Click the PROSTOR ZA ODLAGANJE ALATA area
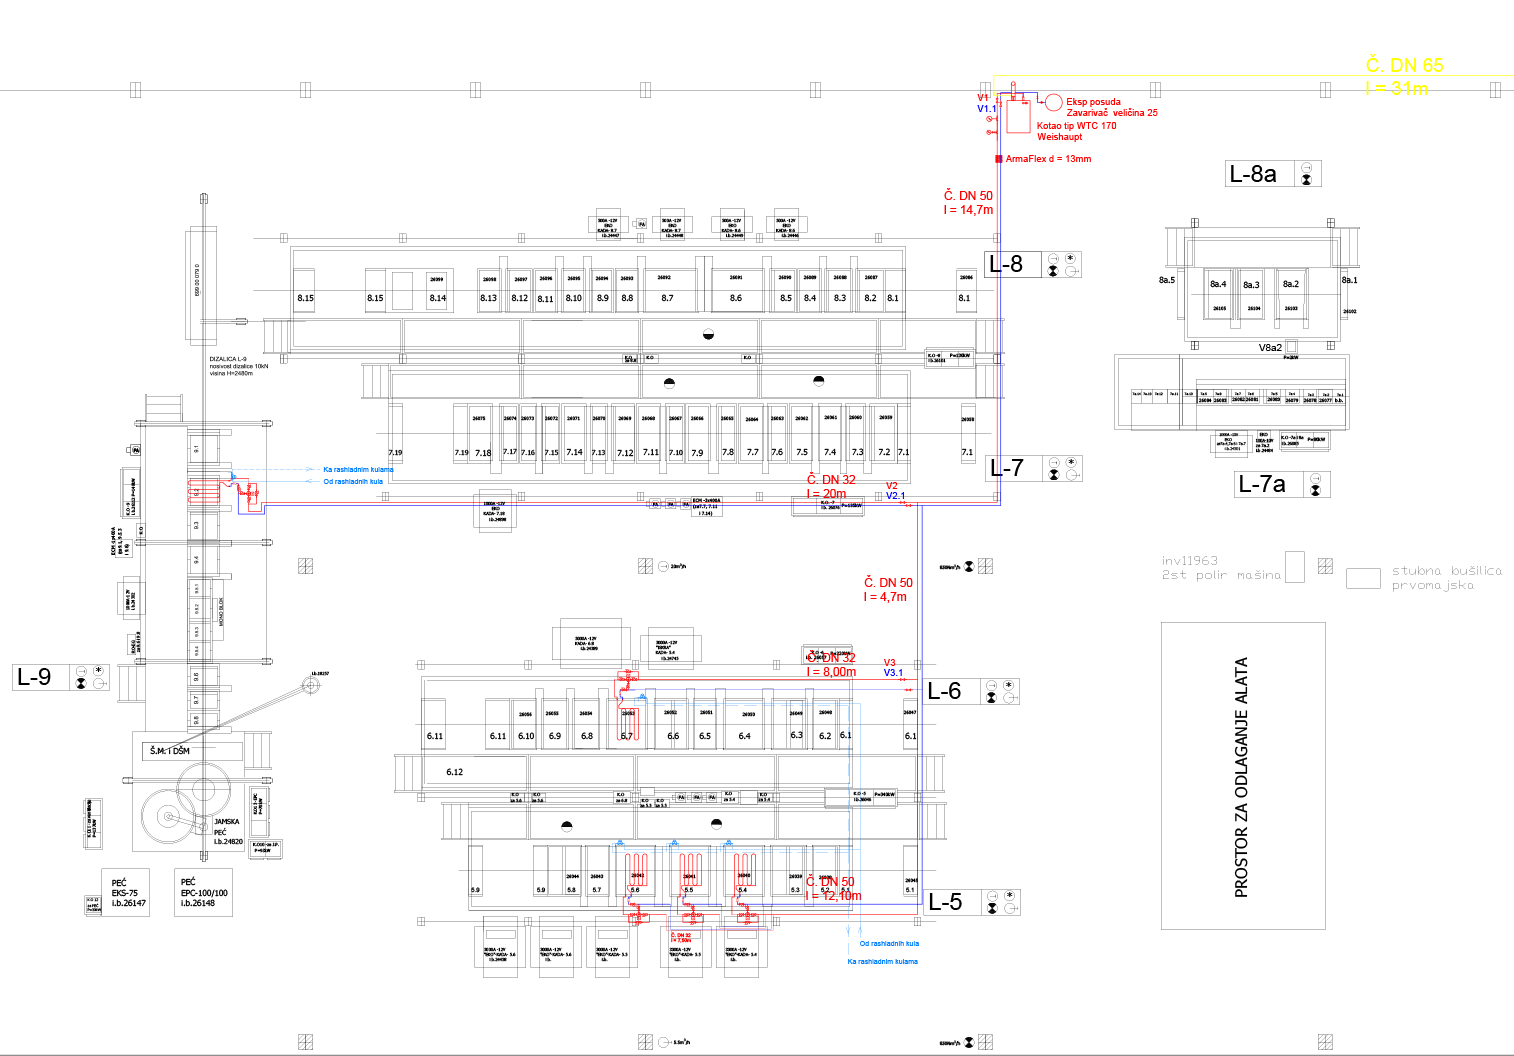This screenshot has width=1514, height=1056. click(x=1242, y=776)
